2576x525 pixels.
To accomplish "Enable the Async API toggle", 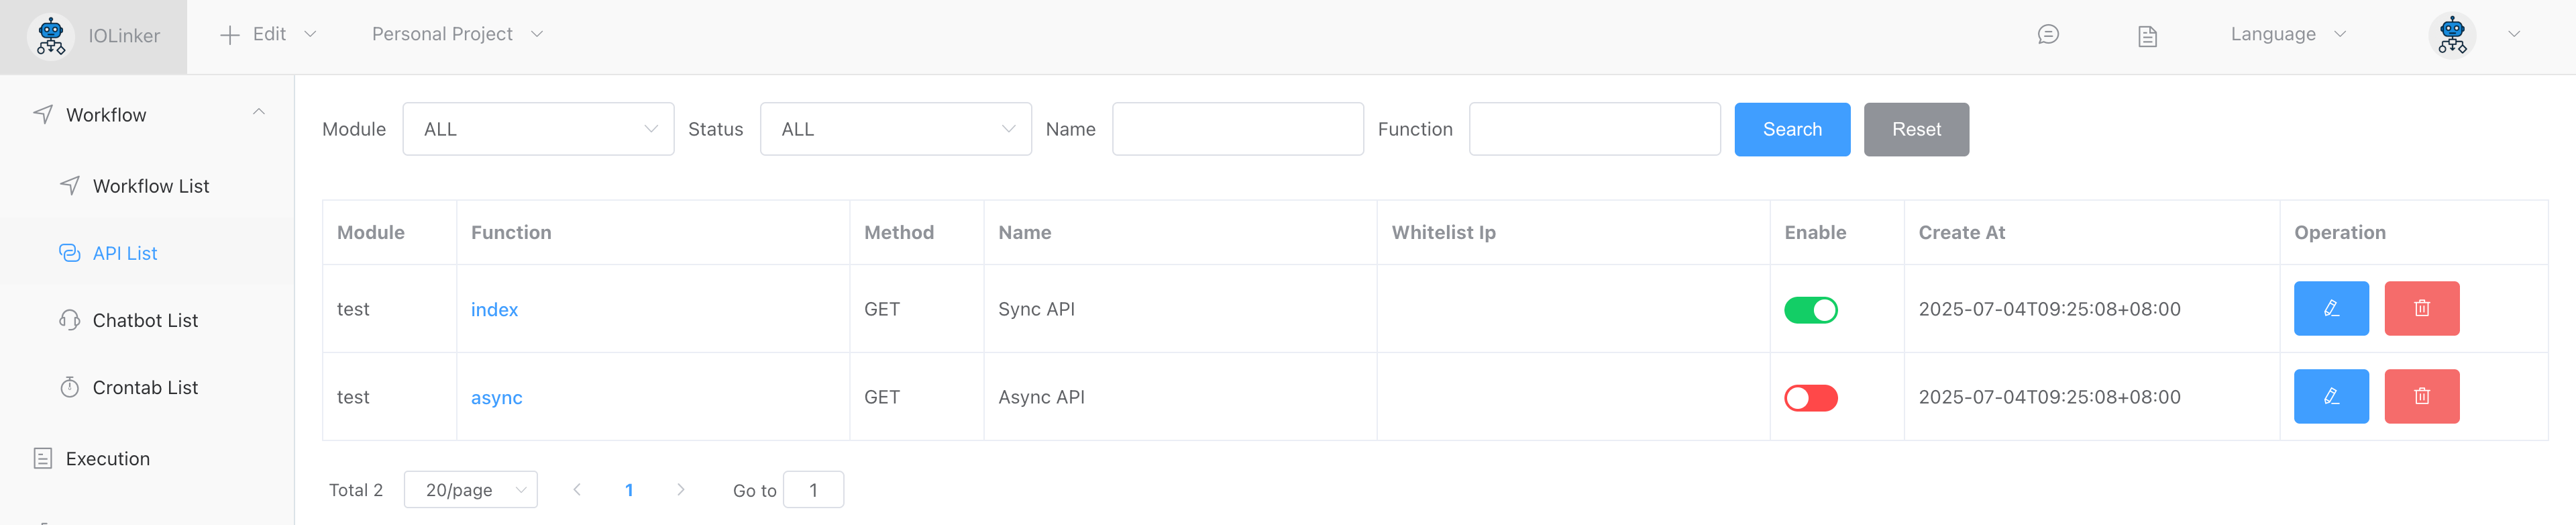I will pyautogui.click(x=1810, y=398).
